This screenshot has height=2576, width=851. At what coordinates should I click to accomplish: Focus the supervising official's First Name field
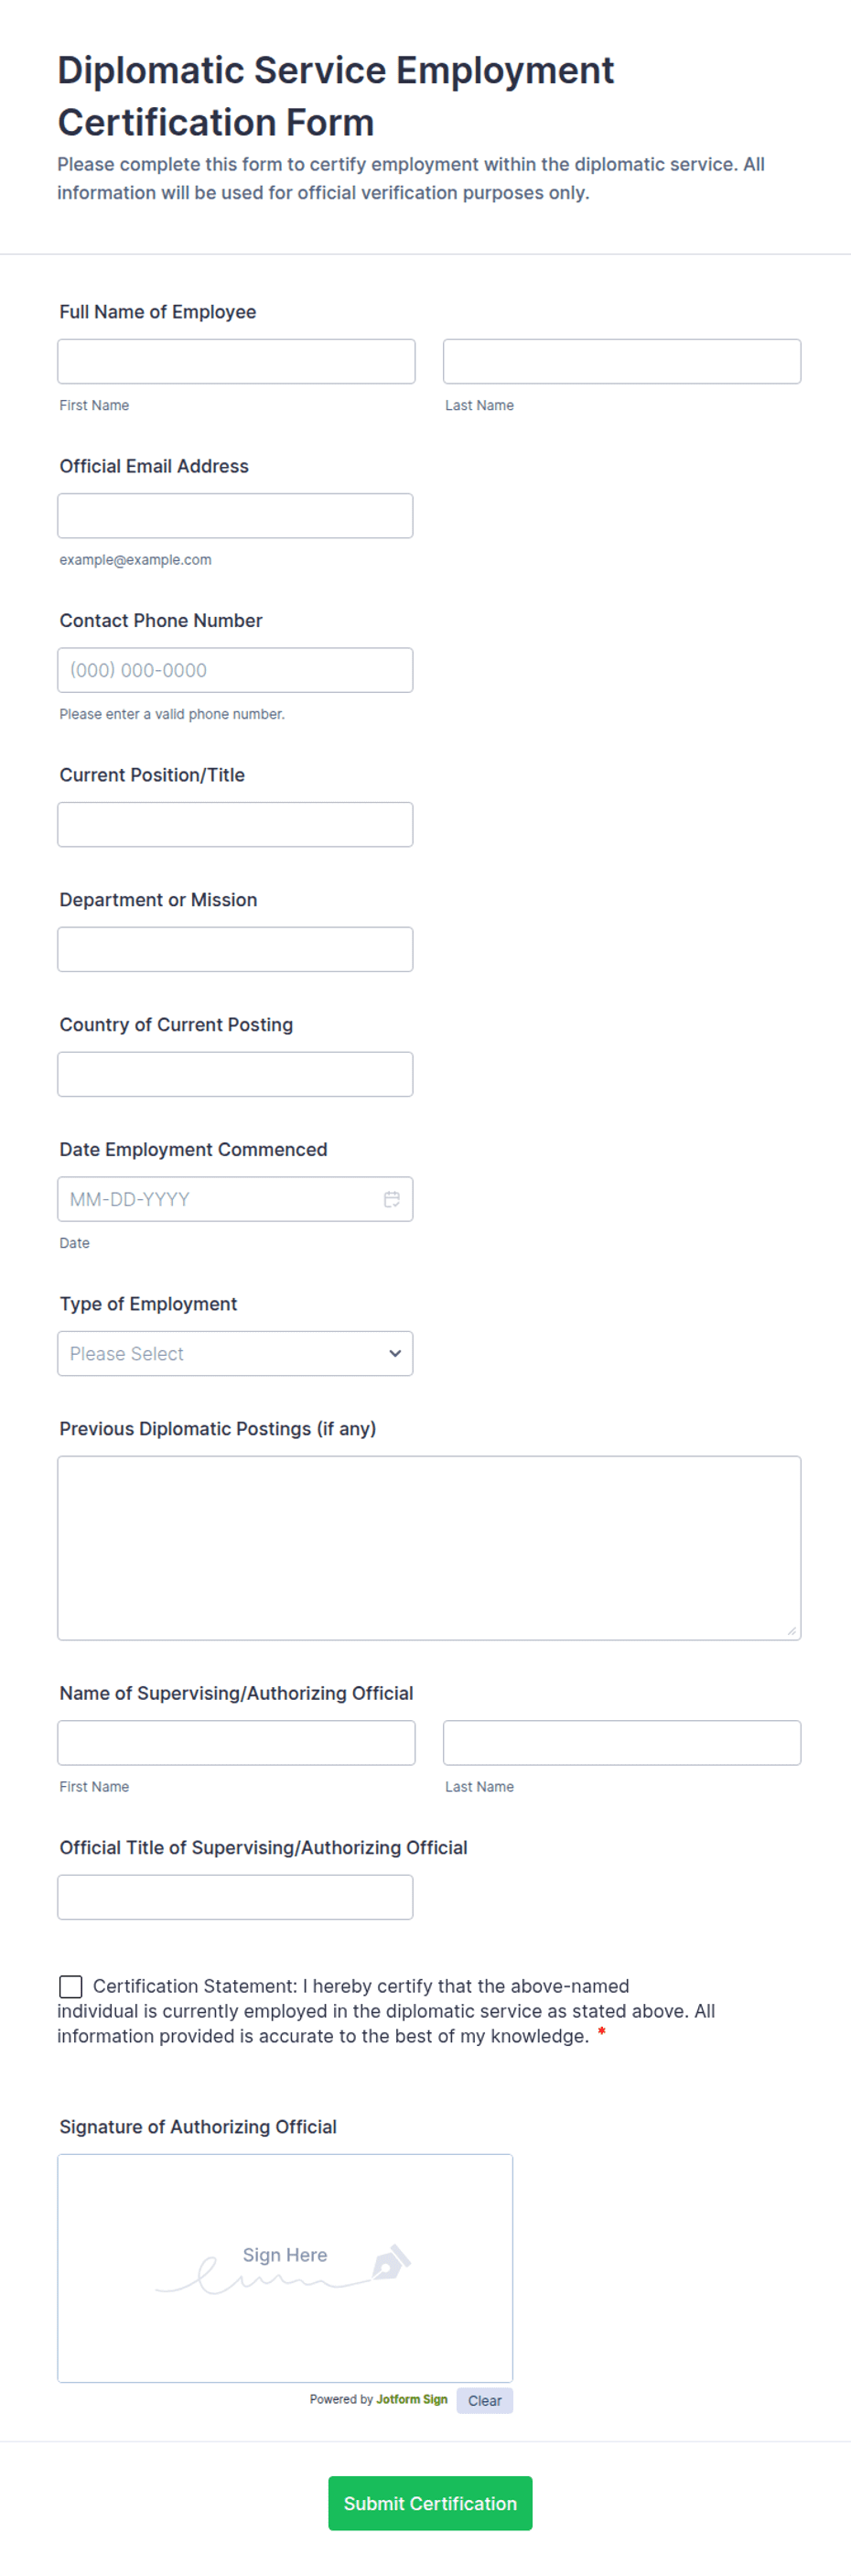point(236,1743)
